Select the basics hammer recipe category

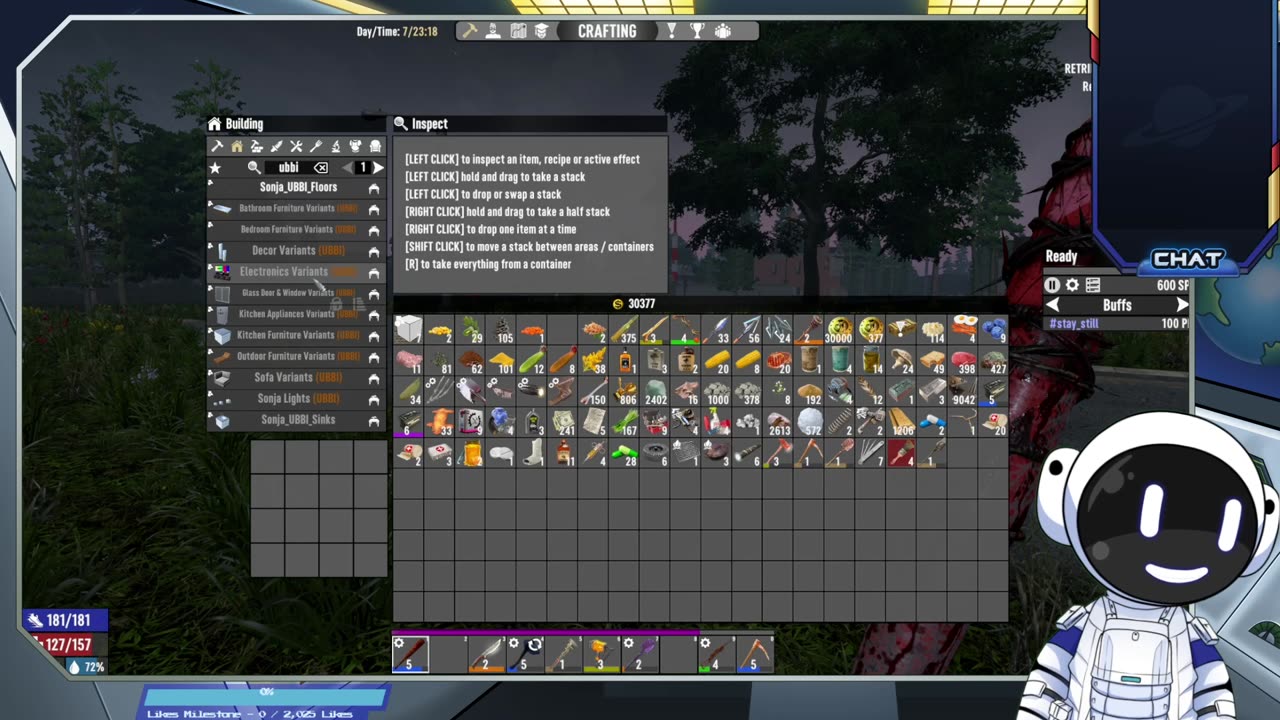[217, 147]
